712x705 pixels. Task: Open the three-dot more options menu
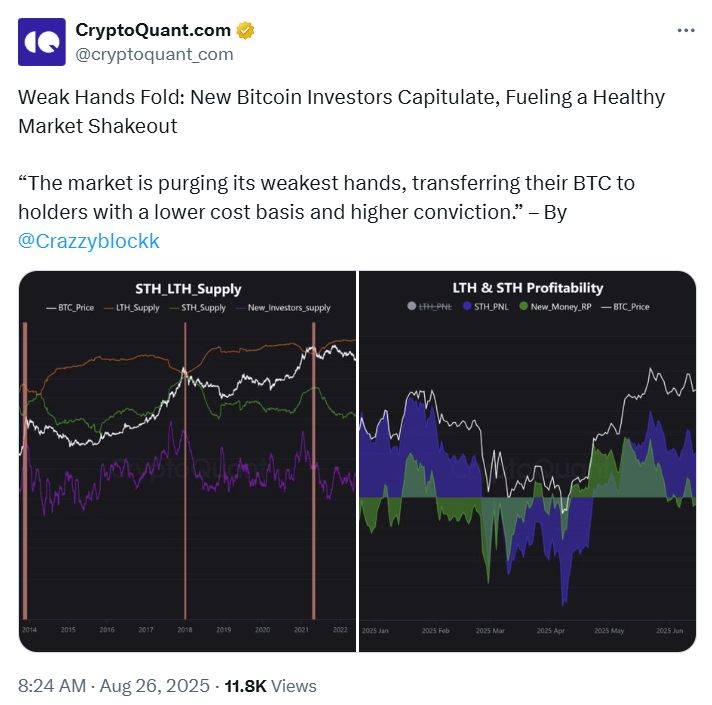(686, 30)
